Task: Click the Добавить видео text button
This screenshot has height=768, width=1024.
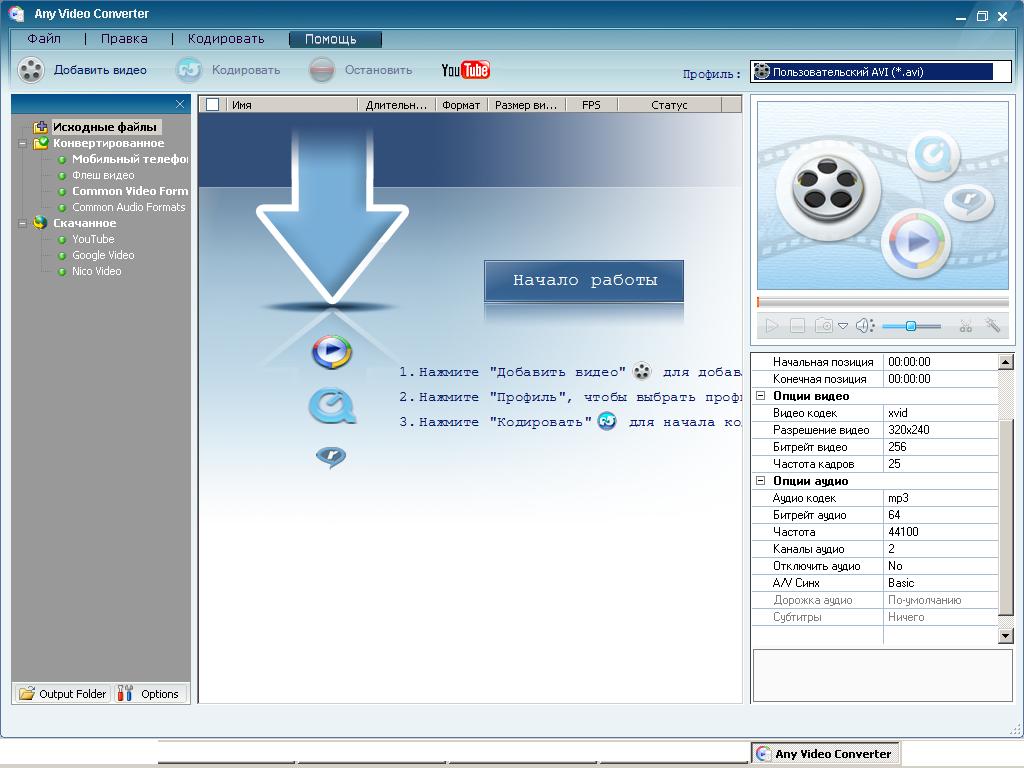Action: [x=100, y=70]
